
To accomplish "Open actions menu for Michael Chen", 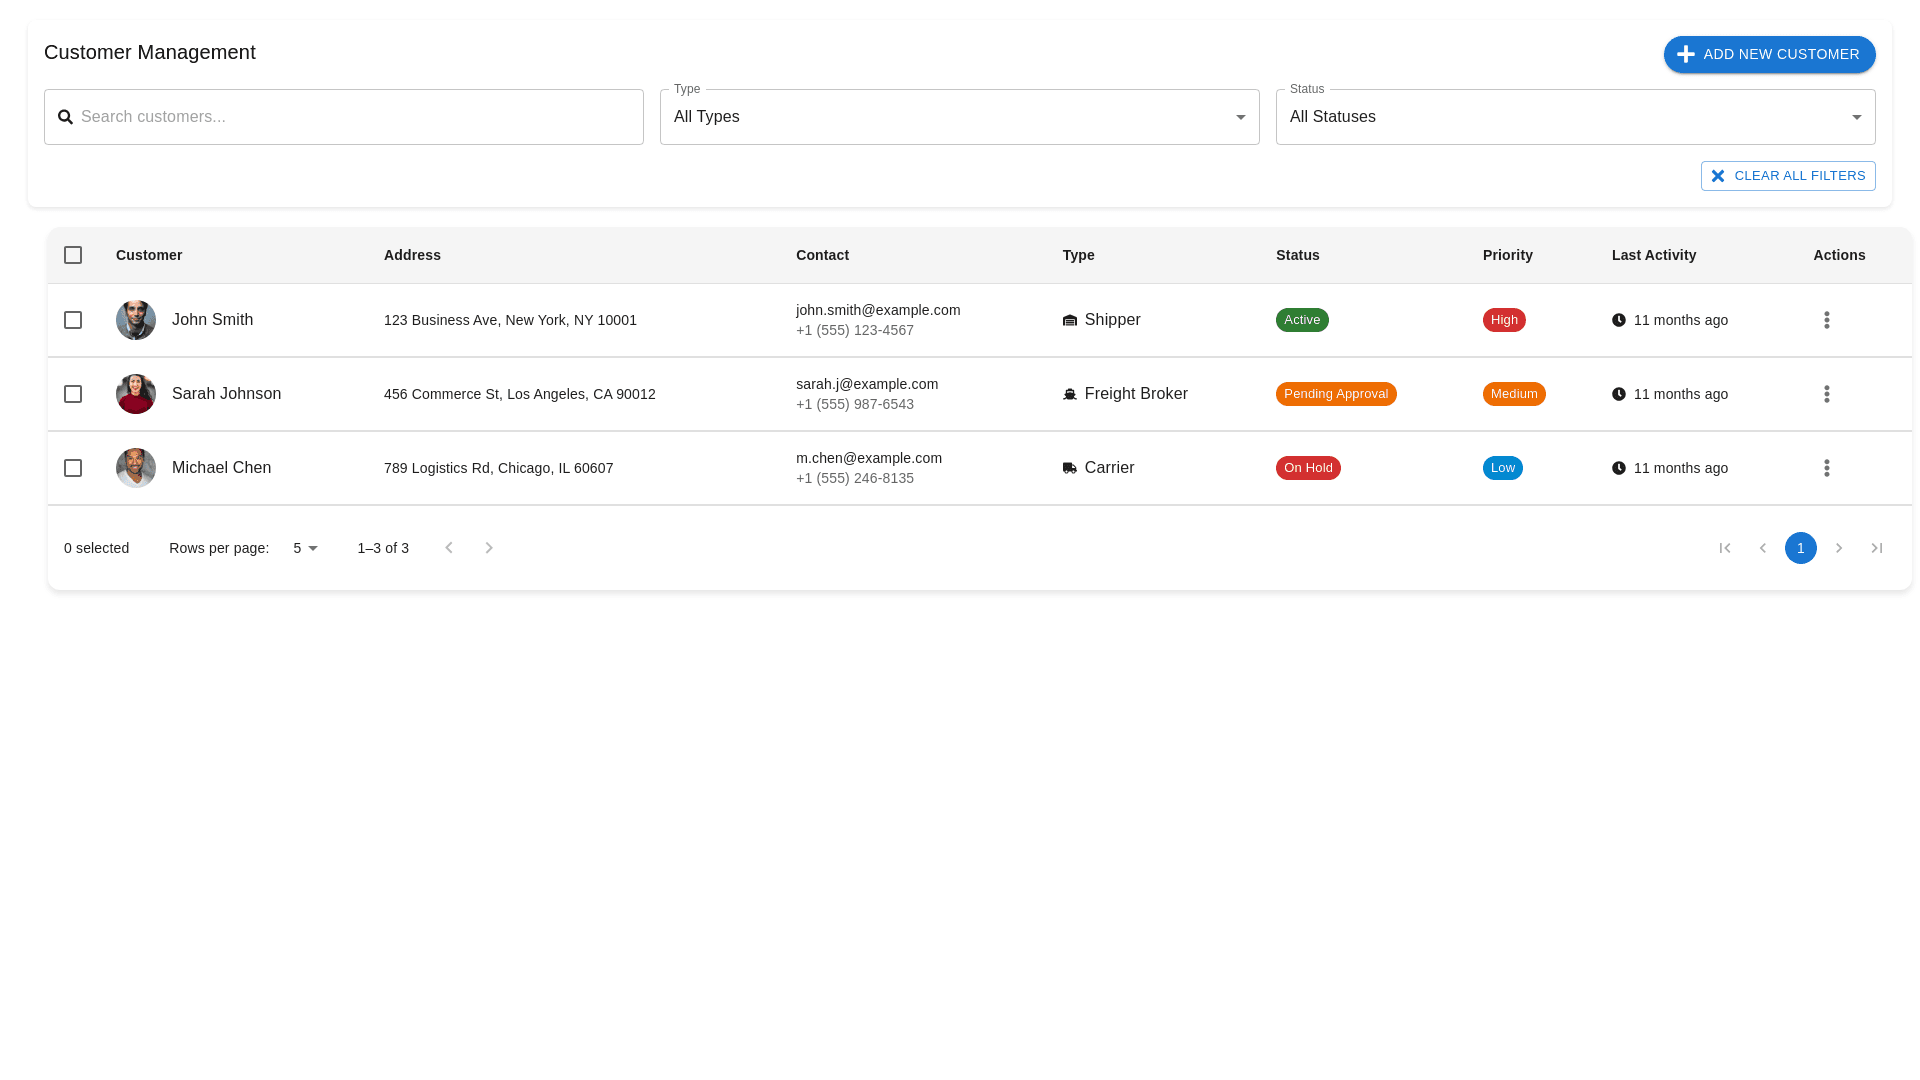I will (x=1826, y=468).
